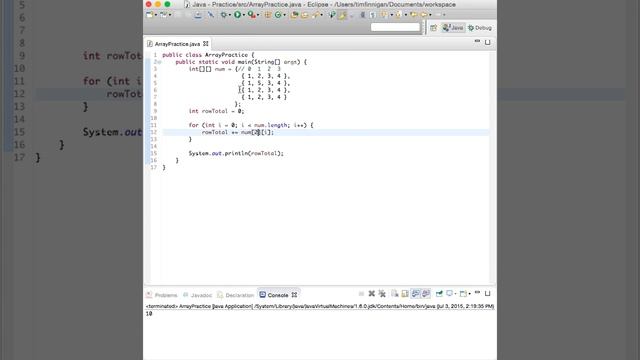Click the Open Task icon

point(304,15)
